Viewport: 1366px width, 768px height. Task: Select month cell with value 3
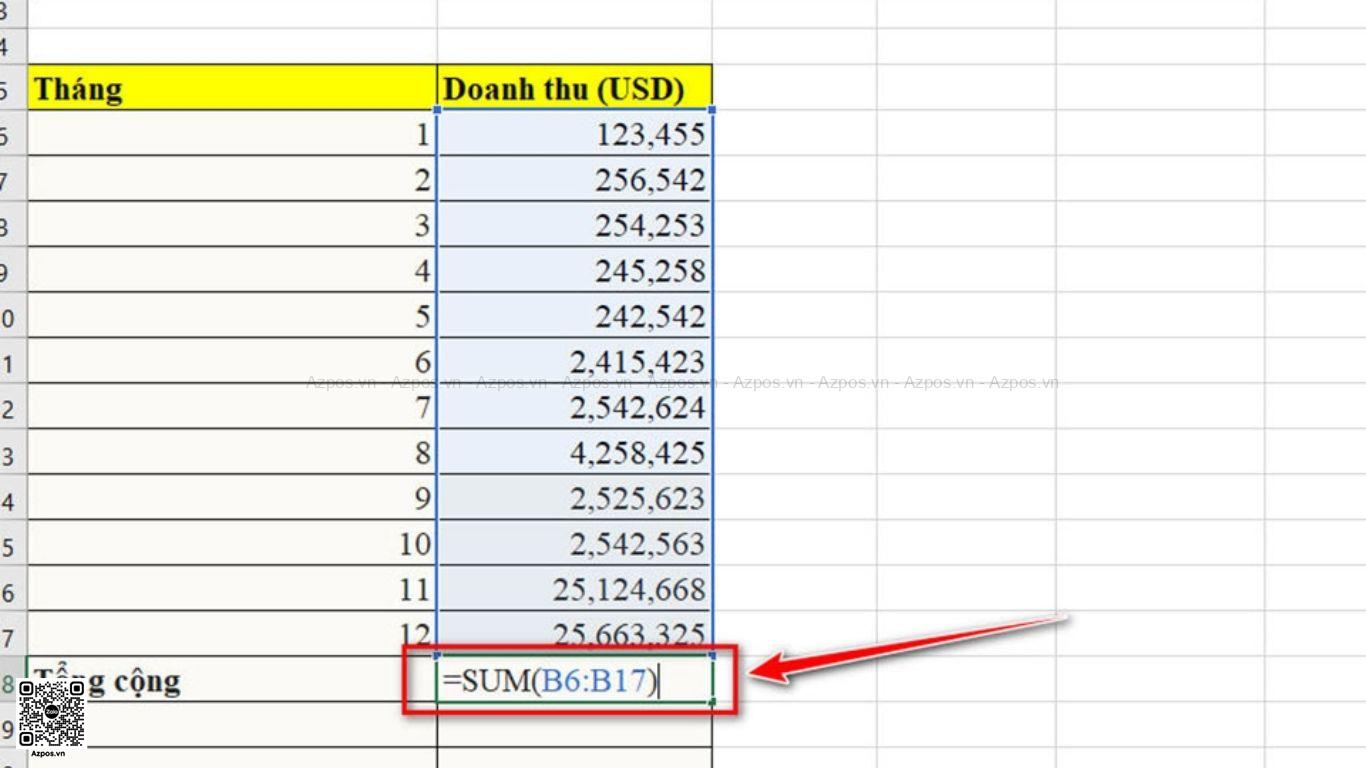[x=232, y=225]
